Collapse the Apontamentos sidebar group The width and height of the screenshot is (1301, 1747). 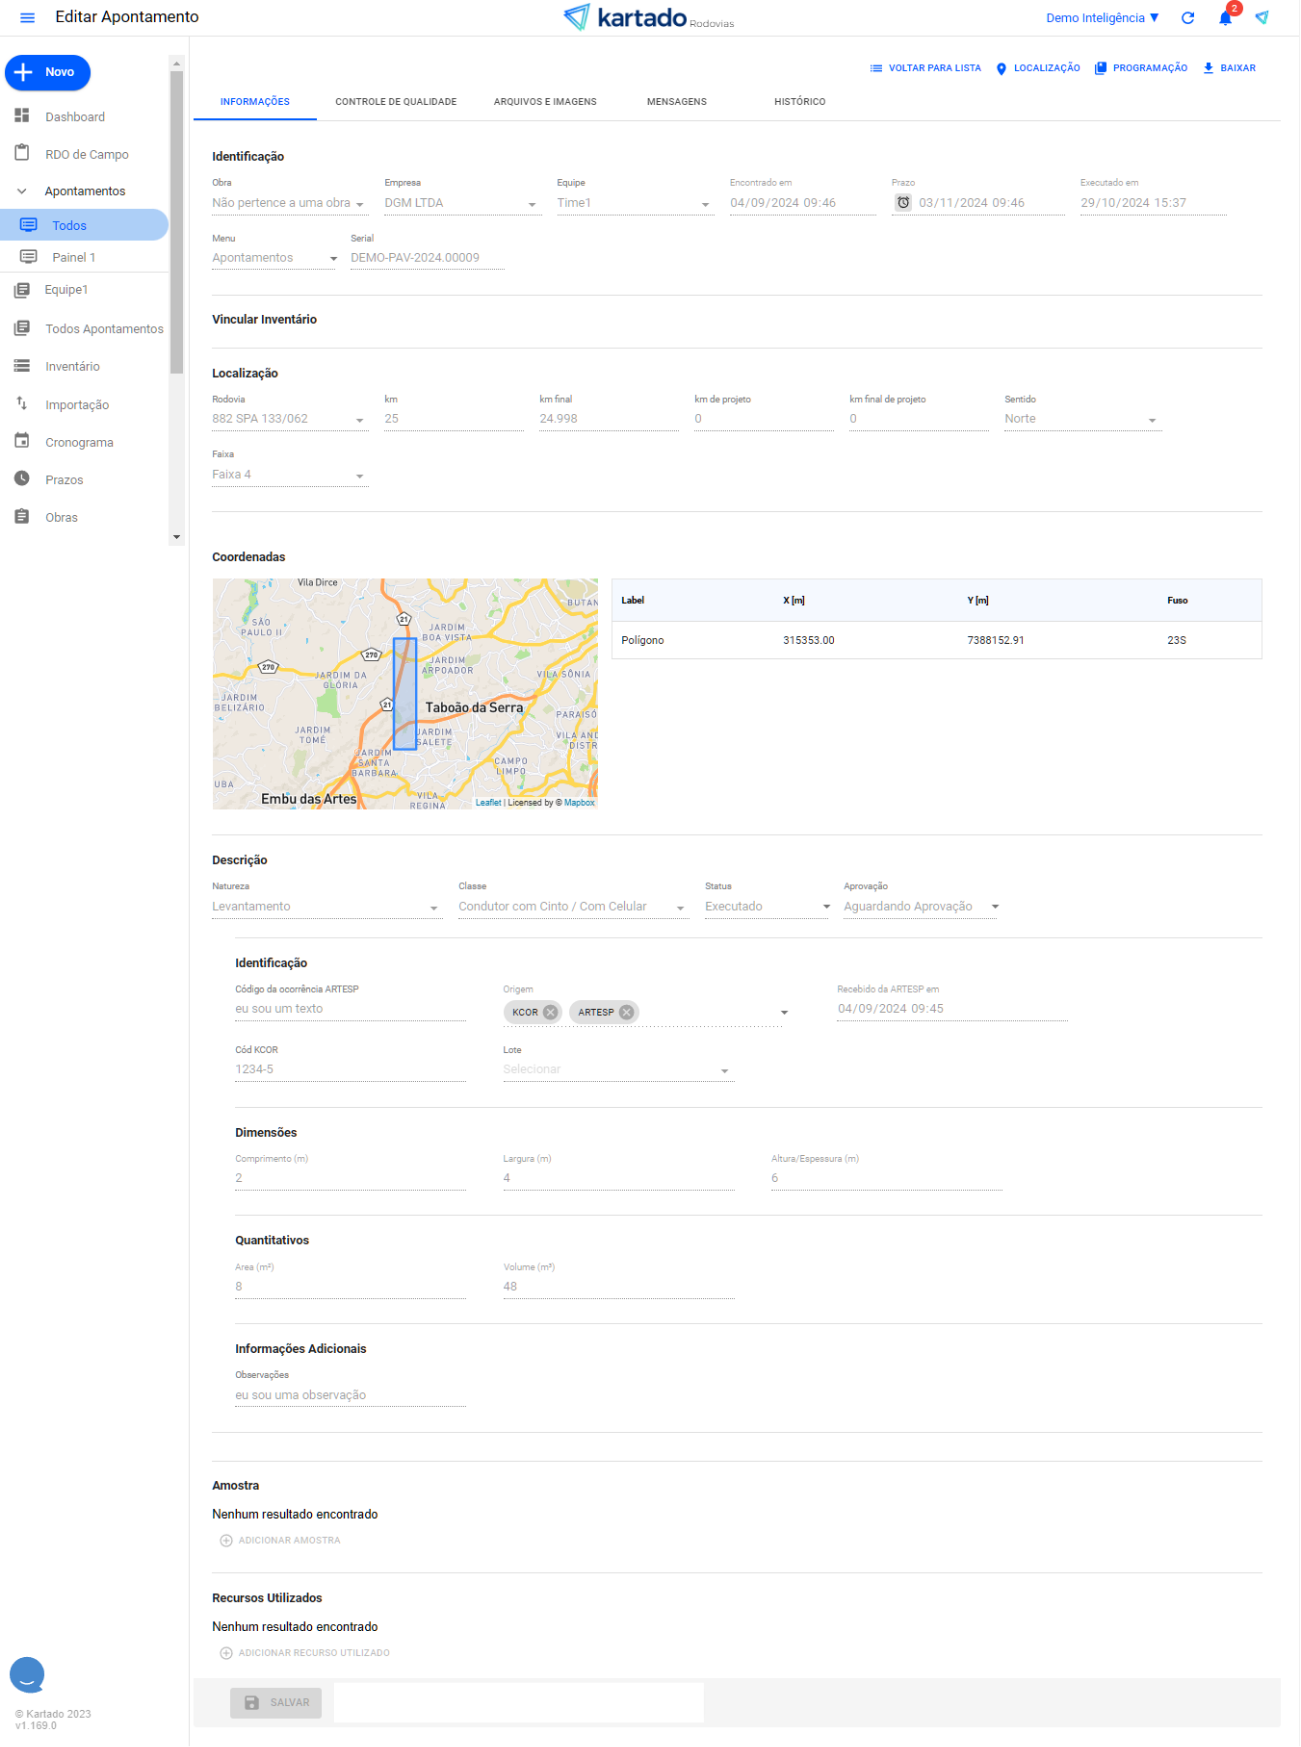[22, 191]
